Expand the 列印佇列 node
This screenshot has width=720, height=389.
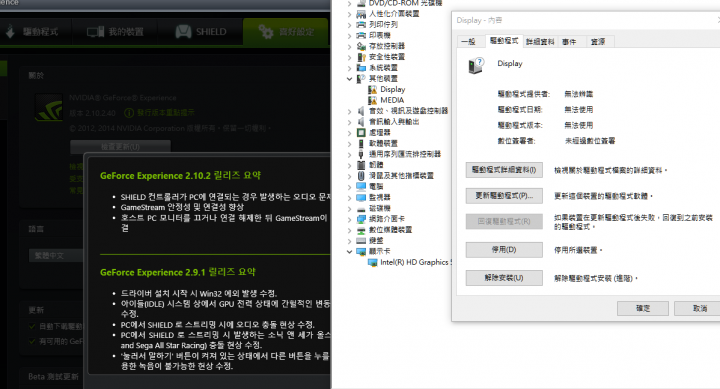click(349, 25)
